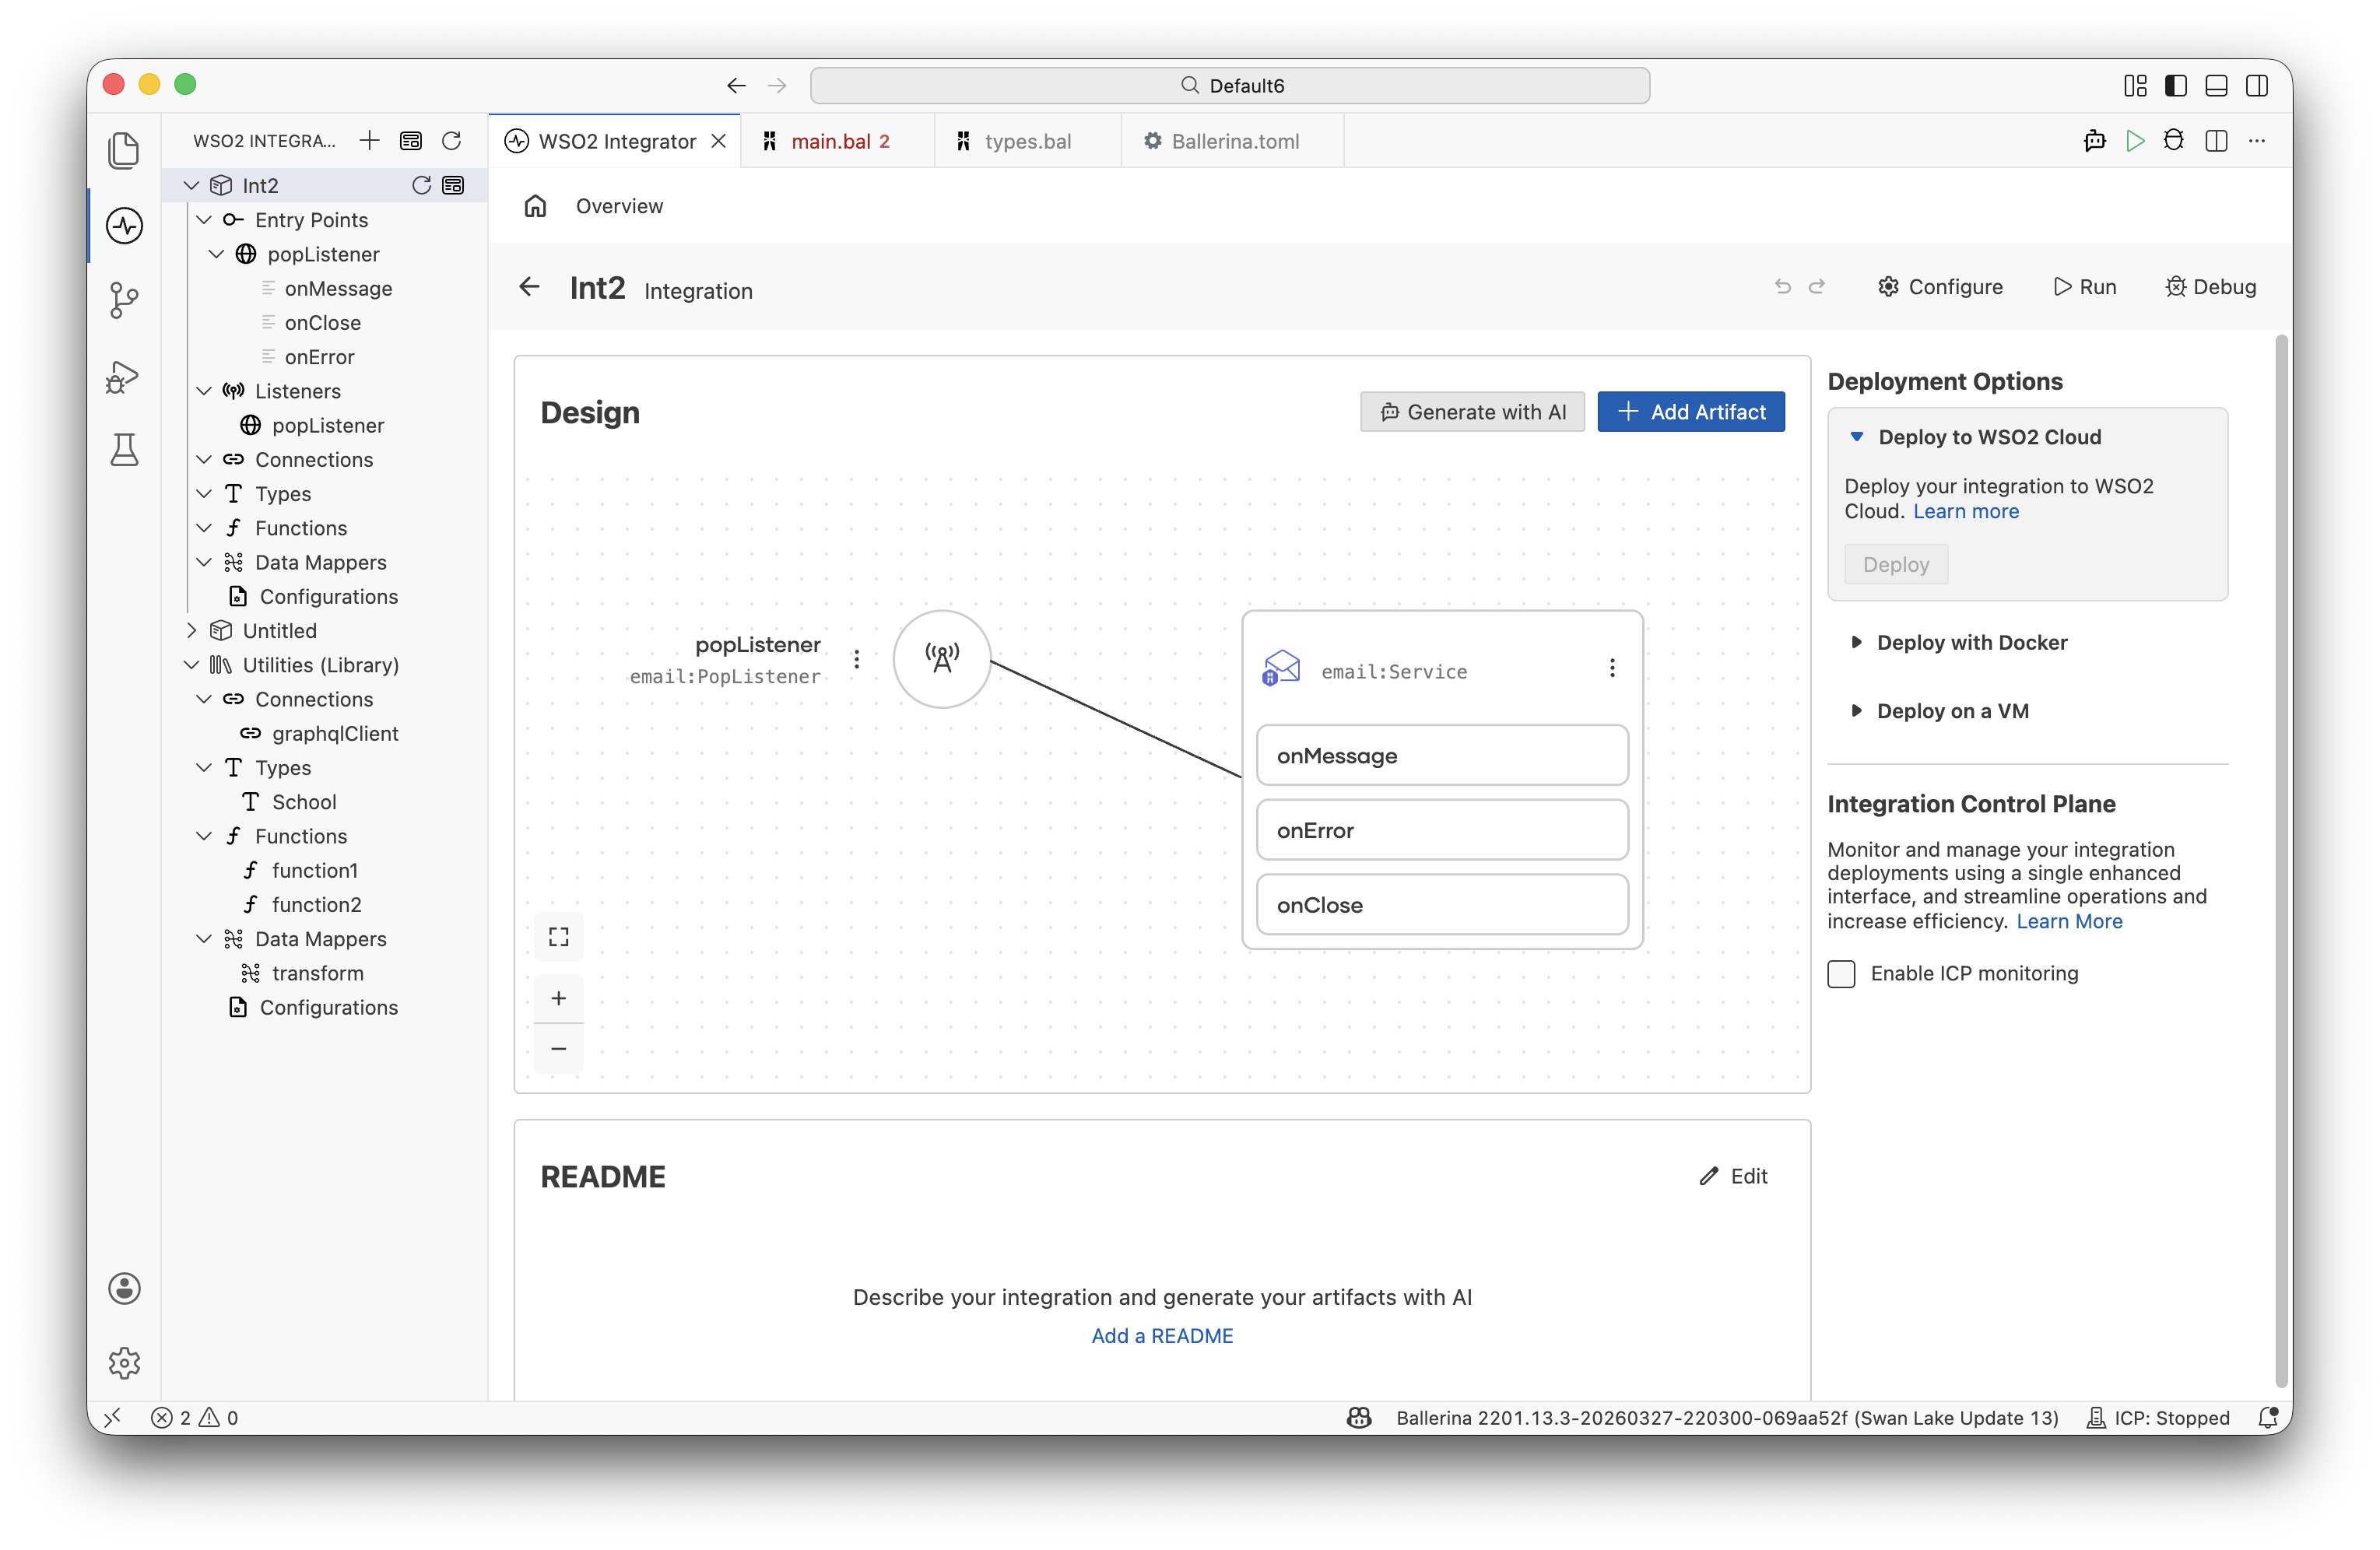Open email:Service three-dot menu
Screen dimensions: 2380x1550
click(x=1612, y=668)
